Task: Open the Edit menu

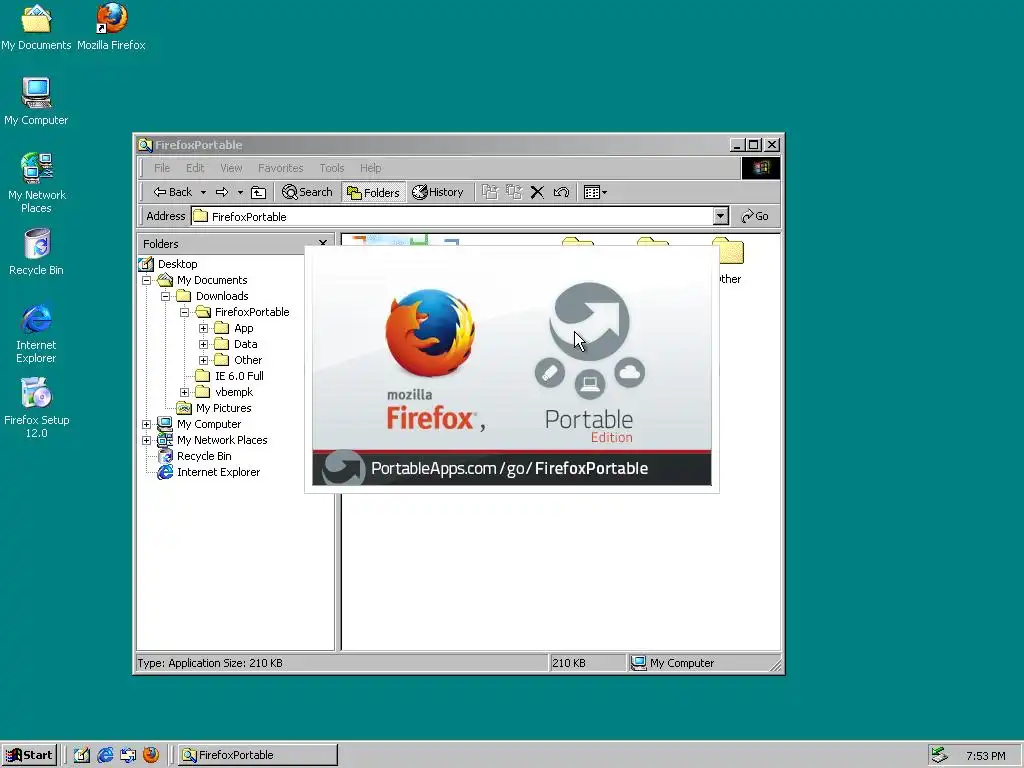Action: point(195,168)
